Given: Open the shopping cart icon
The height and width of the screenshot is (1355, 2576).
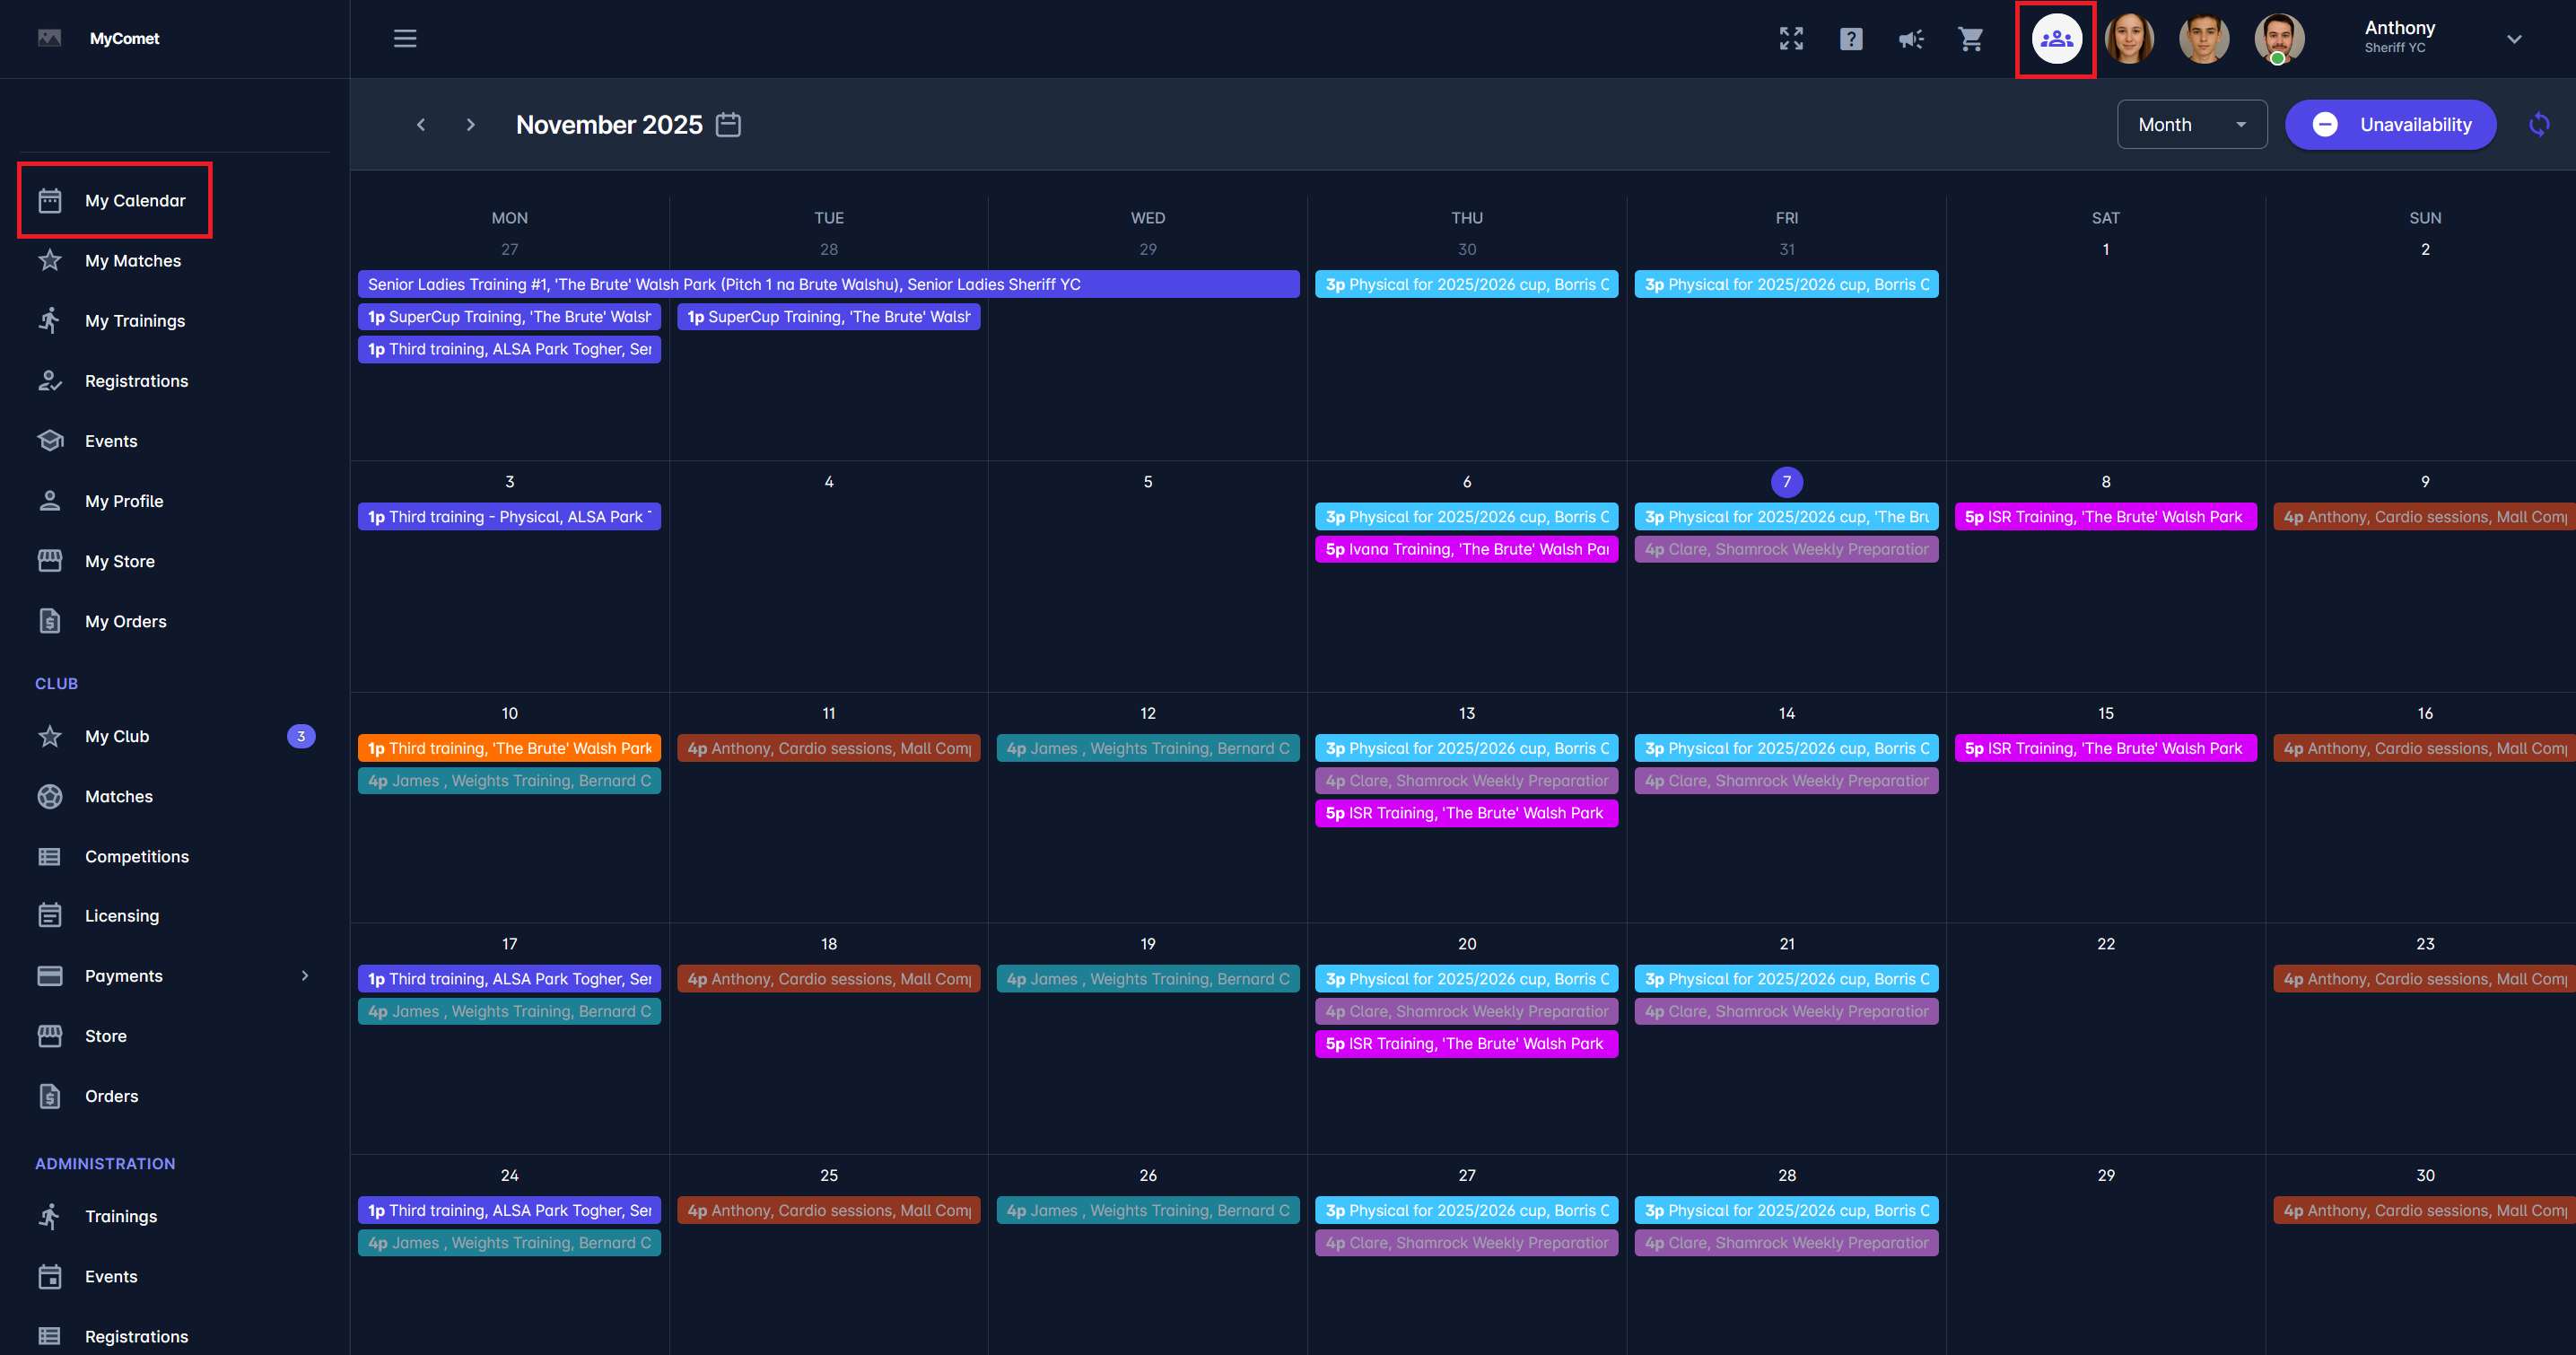Looking at the screenshot, I should pyautogui.click(x=1971, y=39).
